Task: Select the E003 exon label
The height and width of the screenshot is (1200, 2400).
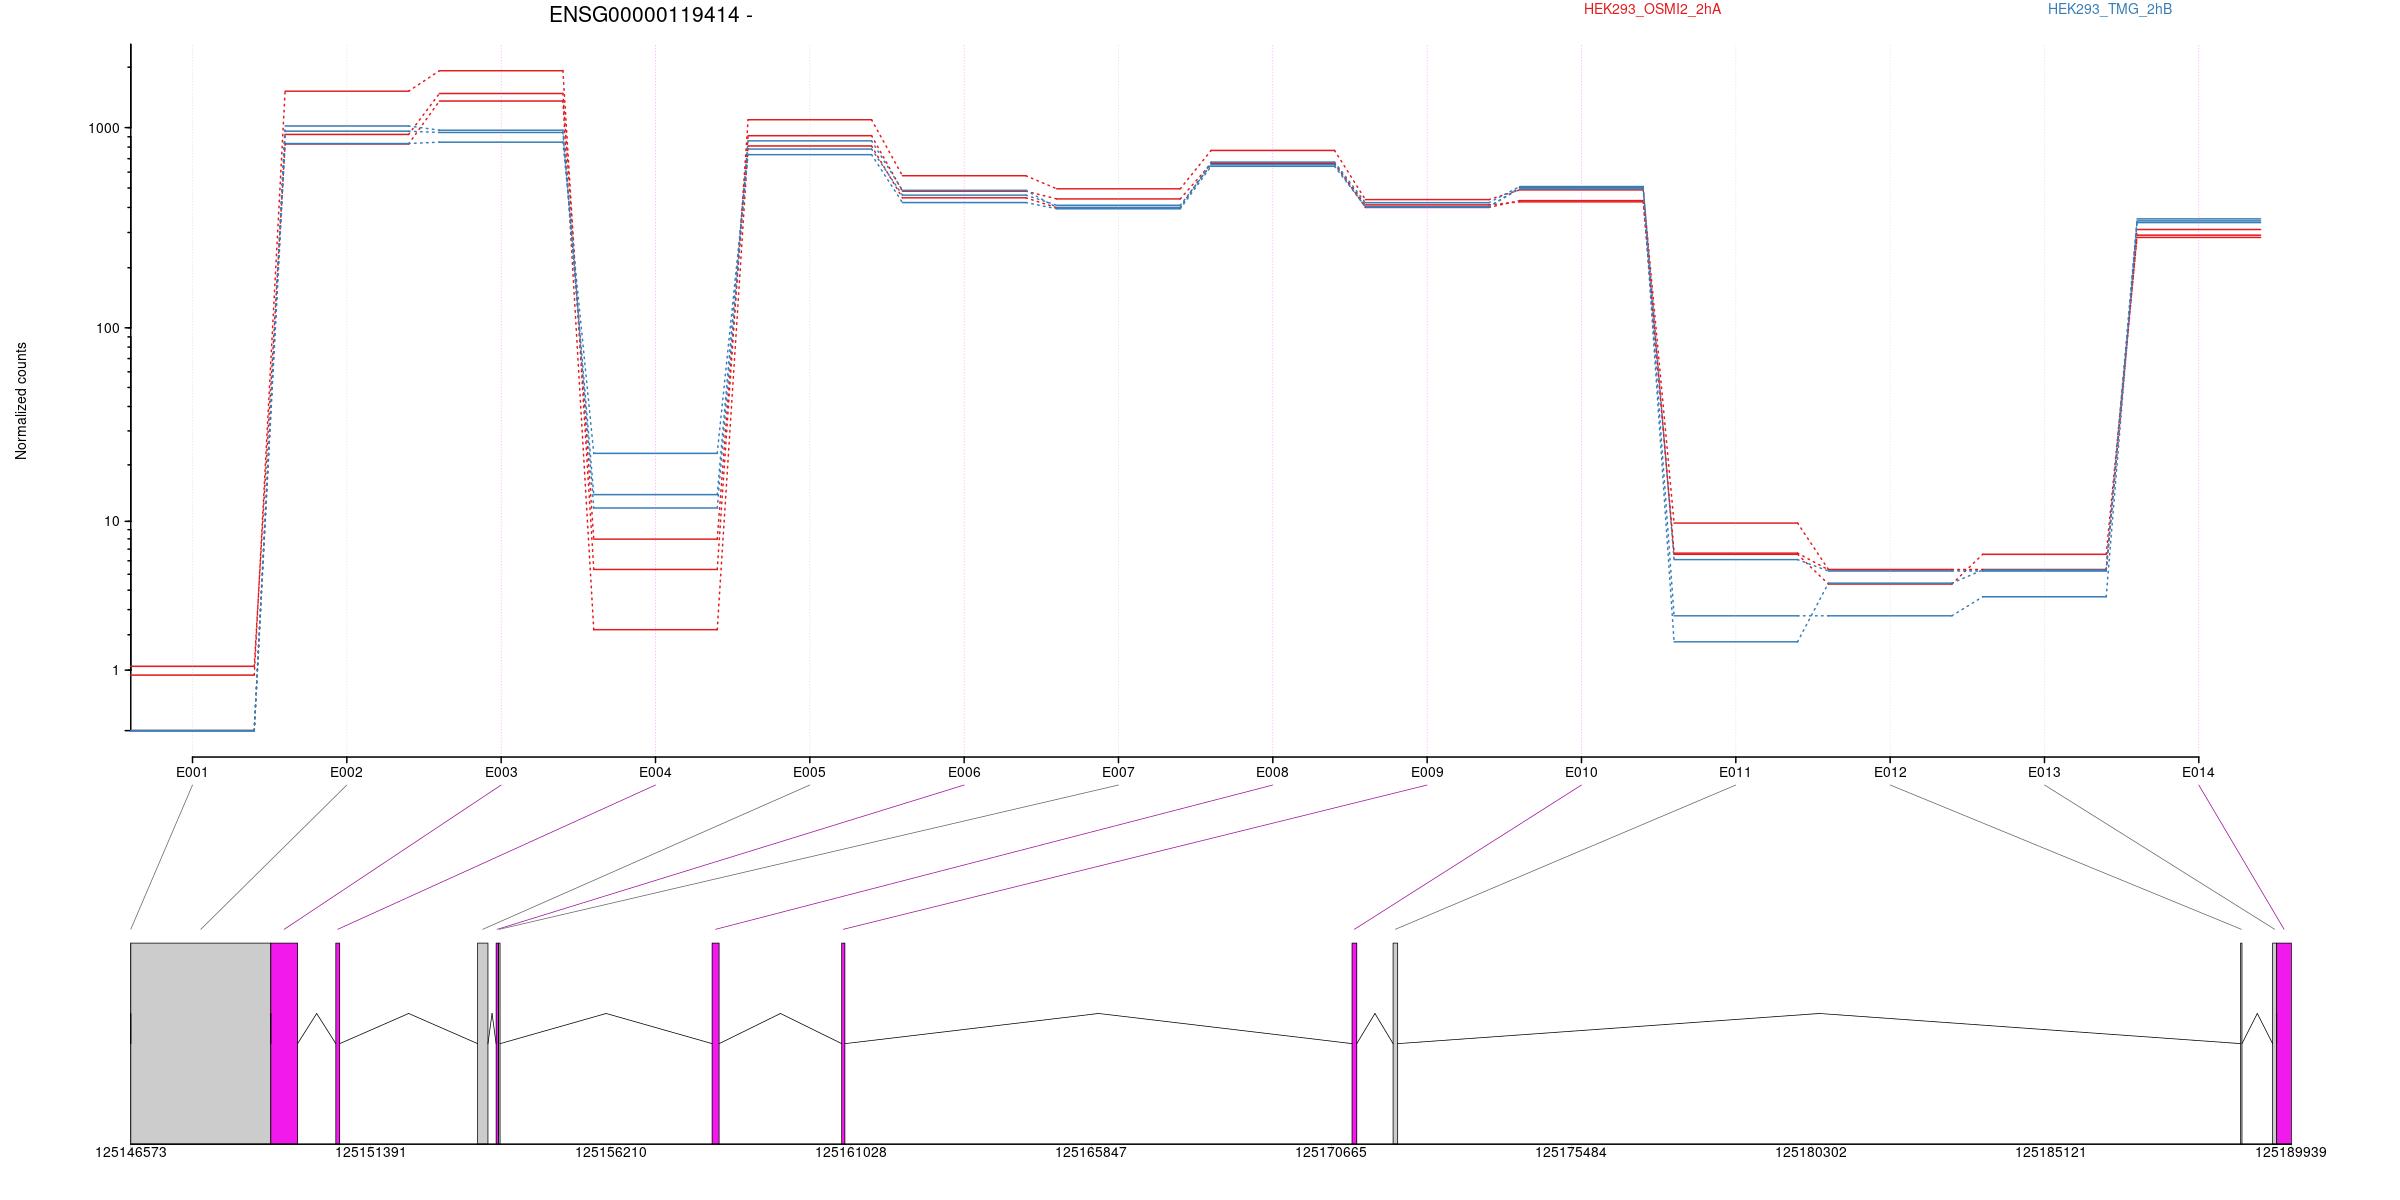Action: [501, 772]
